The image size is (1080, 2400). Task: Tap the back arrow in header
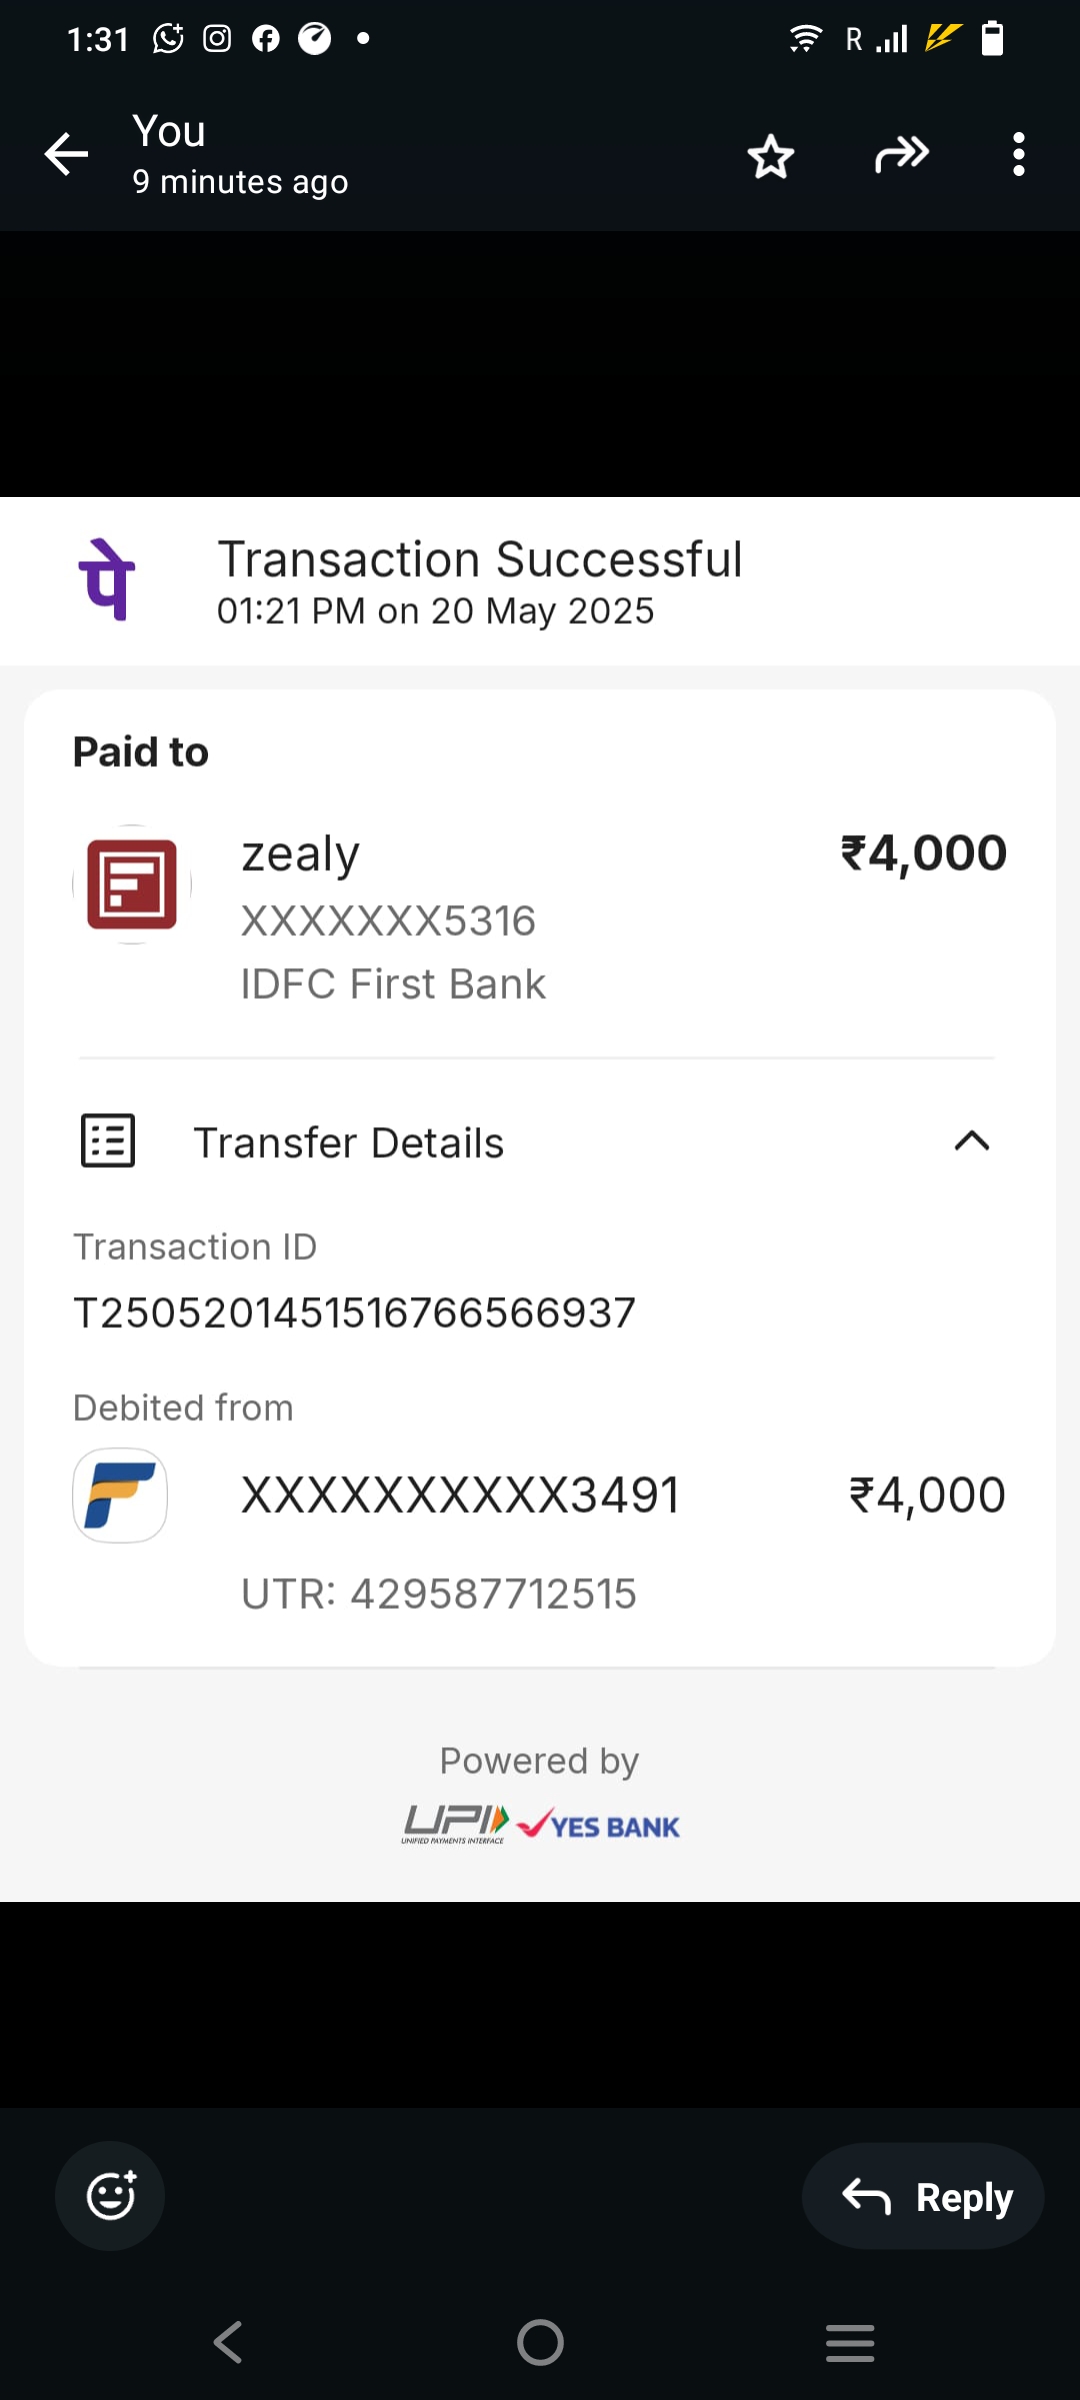point(67,155)
